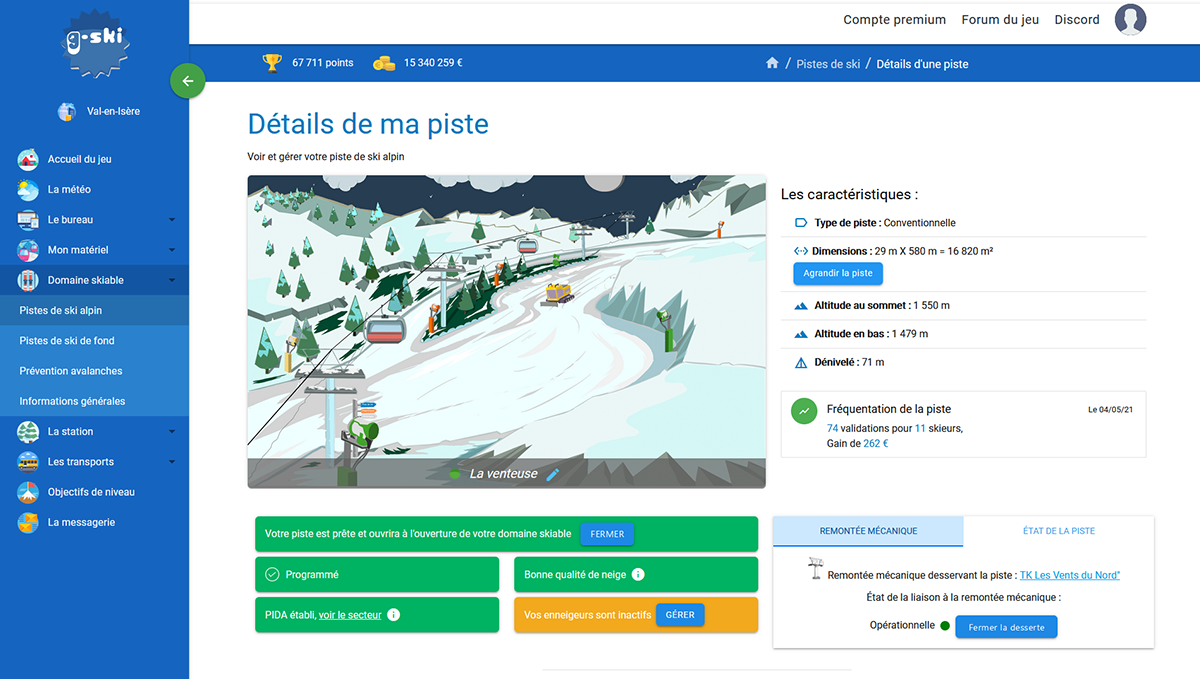Click the Programmé status box
This screenshot has width=1200, height=679.
(x=377, y=575)
